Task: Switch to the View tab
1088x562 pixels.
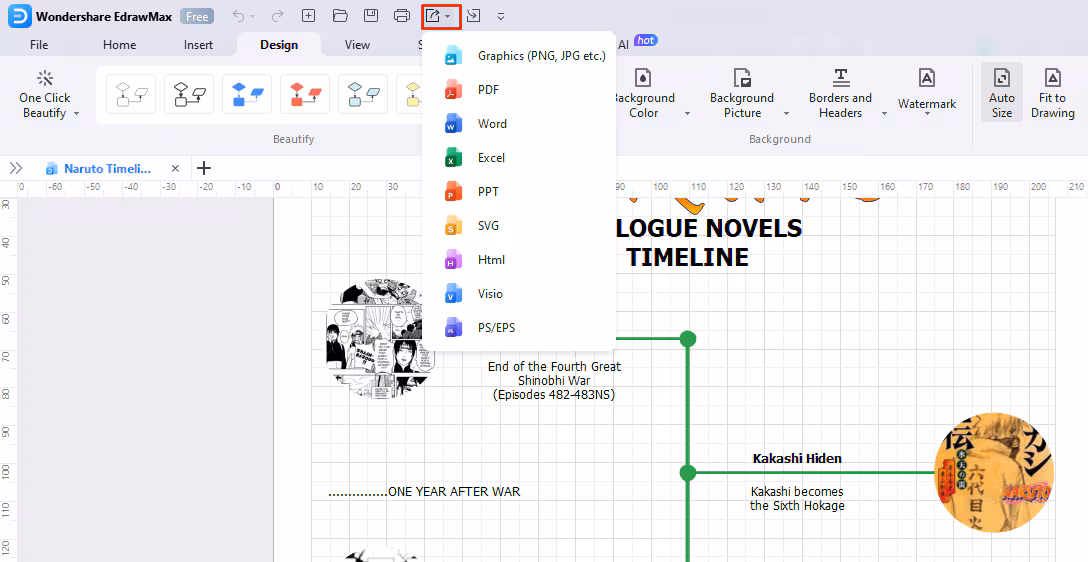Action: click(x=357, y=44)
